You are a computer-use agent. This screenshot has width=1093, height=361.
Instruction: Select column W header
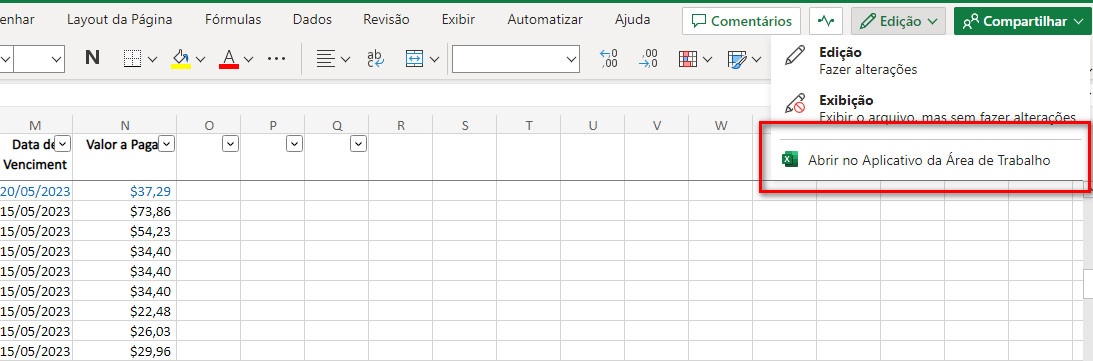[x=721, y=125]
